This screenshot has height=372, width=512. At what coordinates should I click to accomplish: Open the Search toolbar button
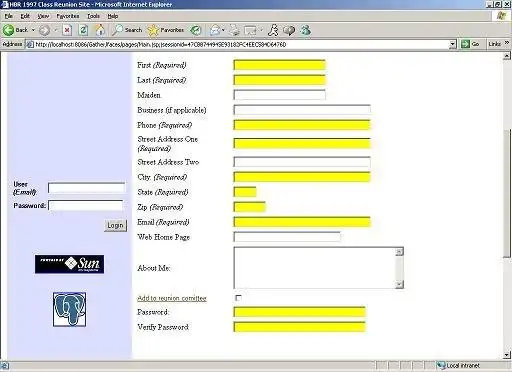[x=127, y=30]
